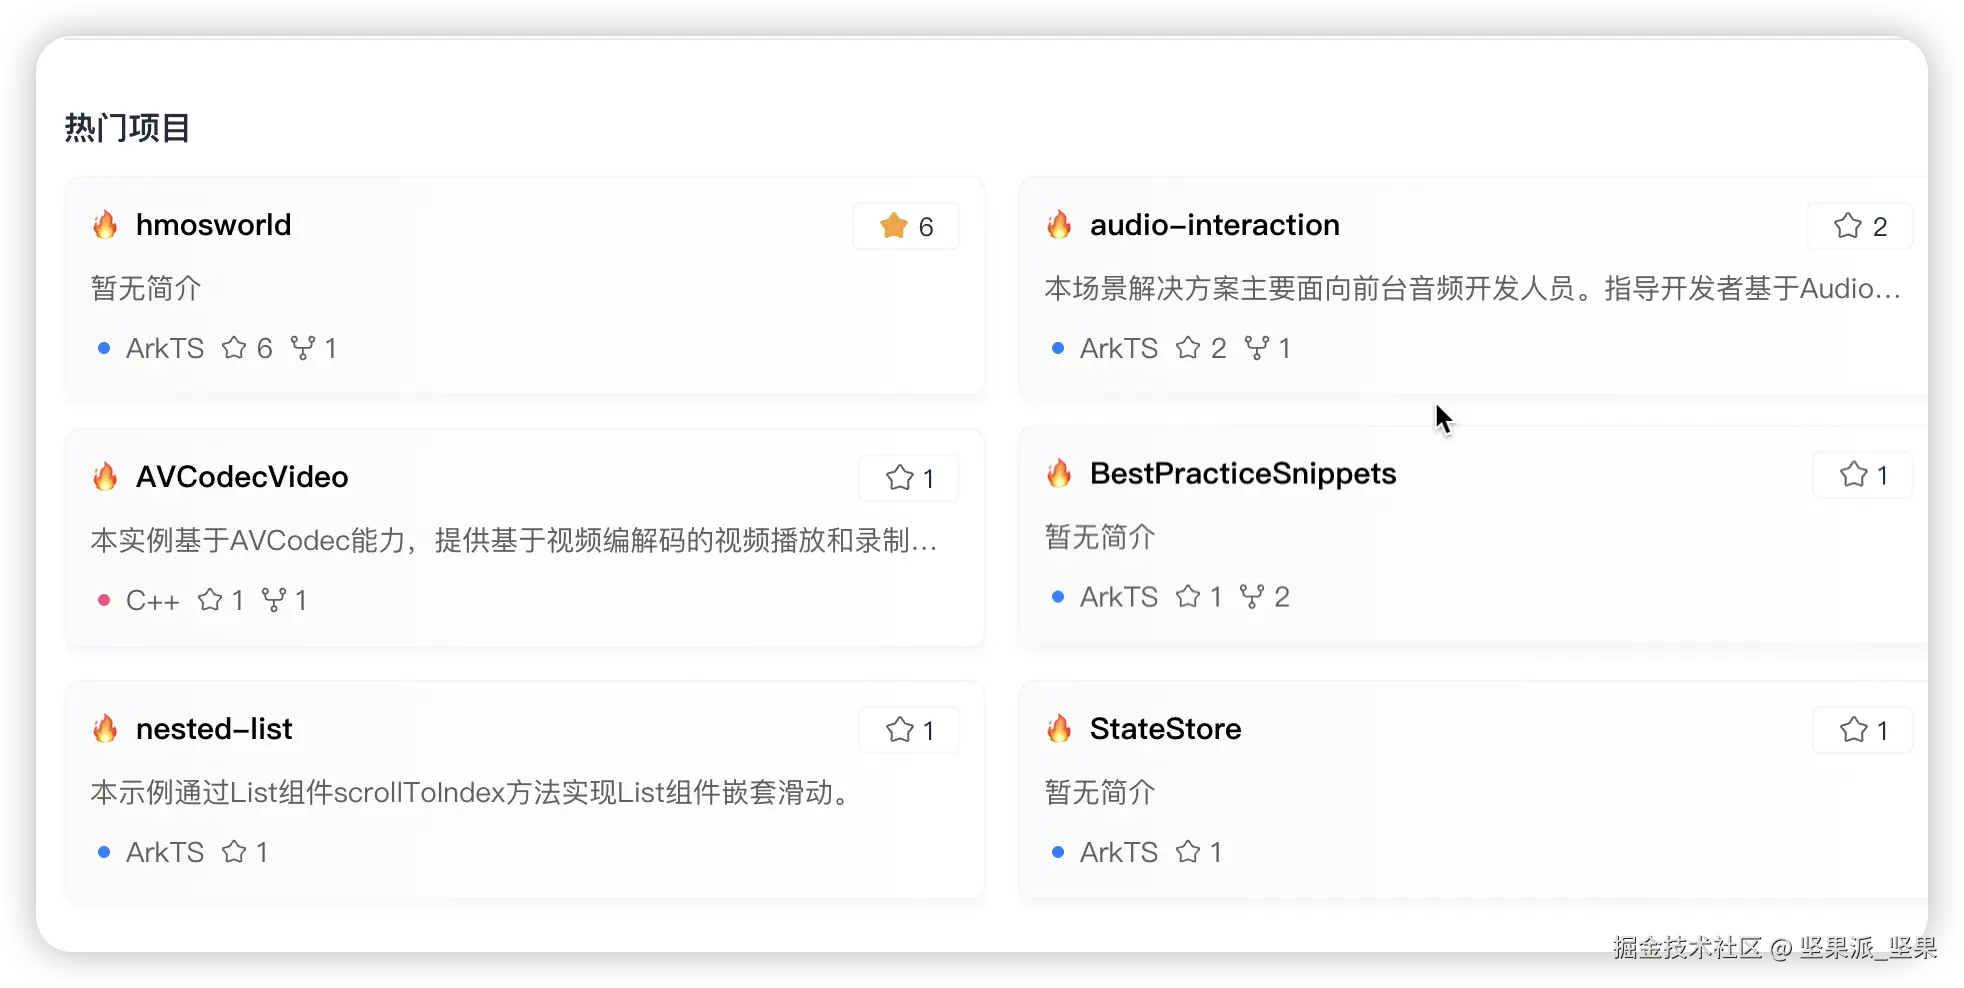Click the fork icon in hmosworld card

pyautogui.click(x=302, y=348)
